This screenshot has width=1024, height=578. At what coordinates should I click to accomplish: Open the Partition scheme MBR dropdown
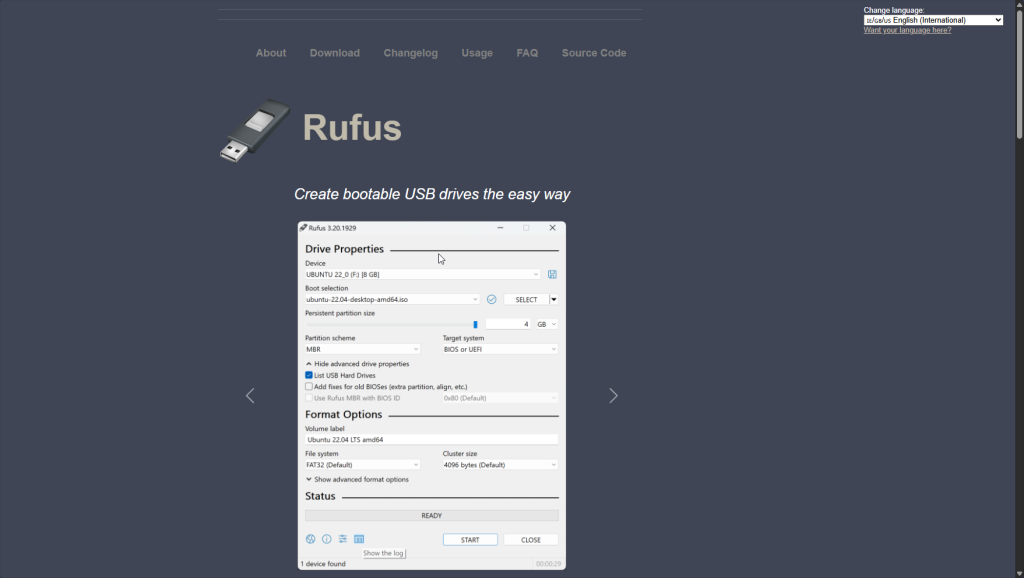(362, 349)
